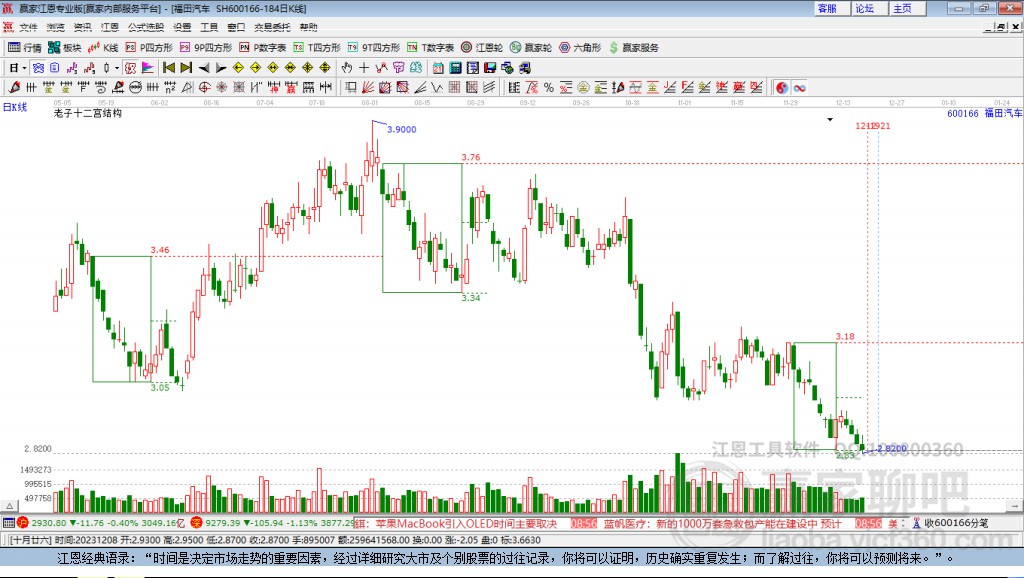Toggle the red-blue yin-yang icon
This screenshot has width=1024, height=578.
coord(782,88)
